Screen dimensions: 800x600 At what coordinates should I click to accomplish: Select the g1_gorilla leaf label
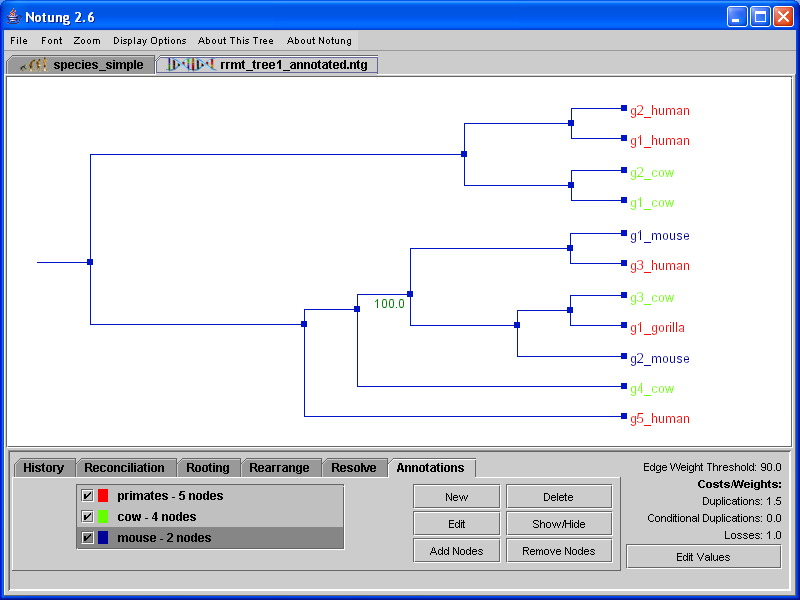point(657,327)
